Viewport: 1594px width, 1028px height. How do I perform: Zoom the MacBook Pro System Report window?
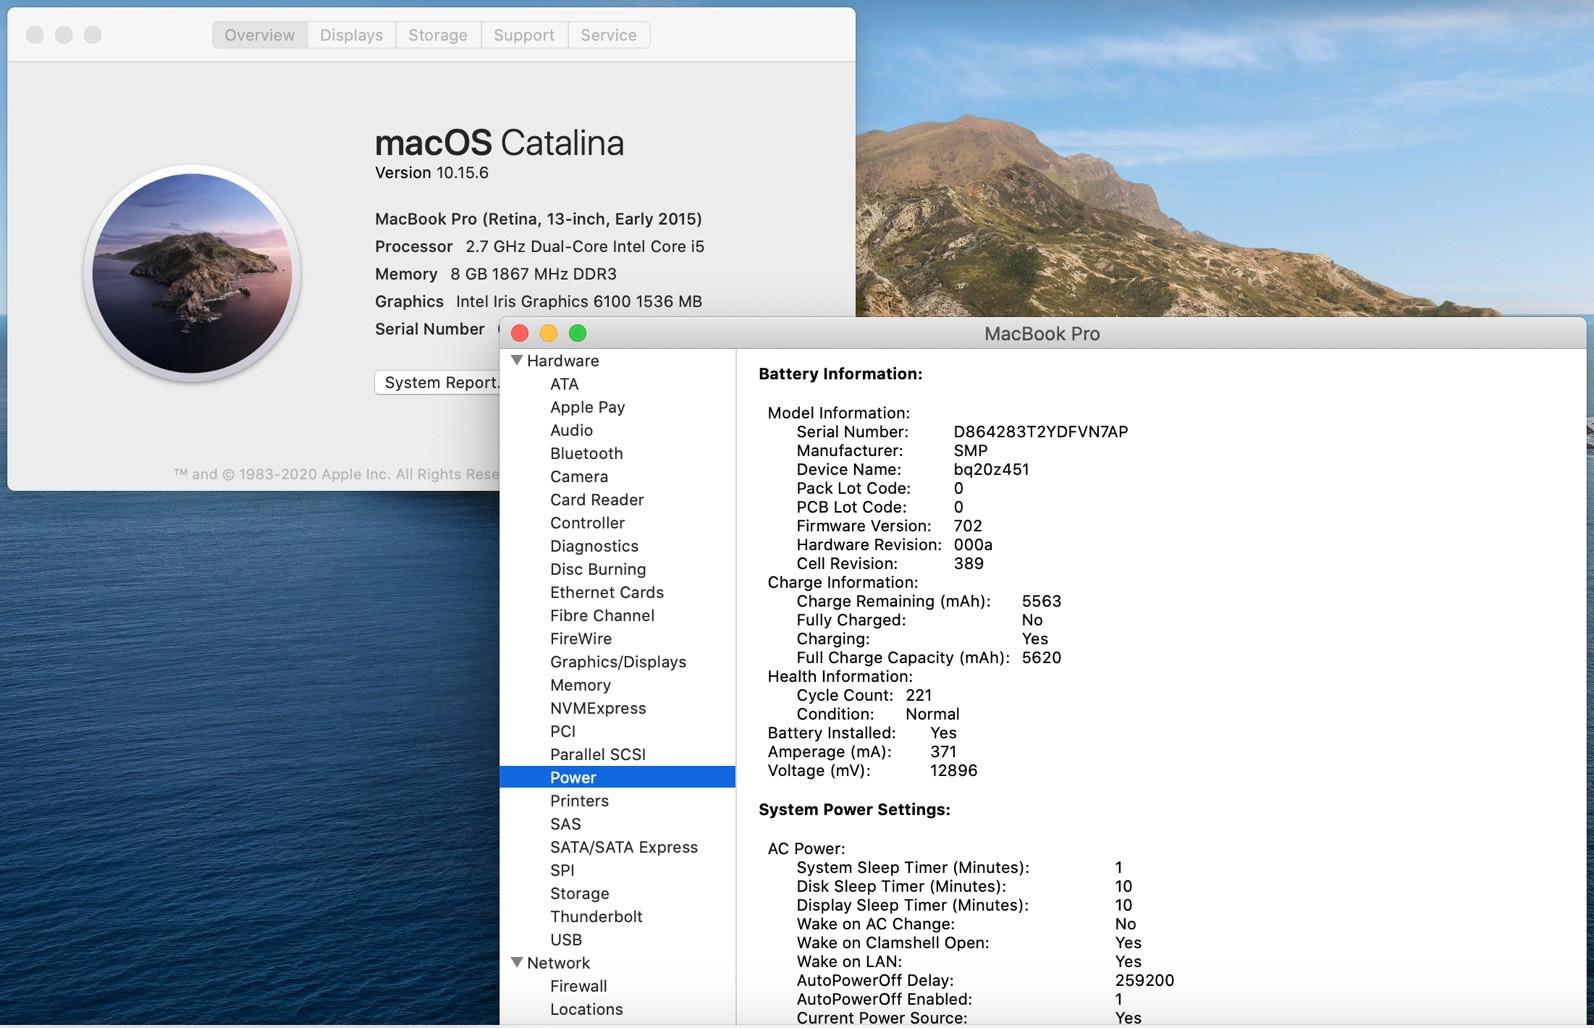click(577, 333)
